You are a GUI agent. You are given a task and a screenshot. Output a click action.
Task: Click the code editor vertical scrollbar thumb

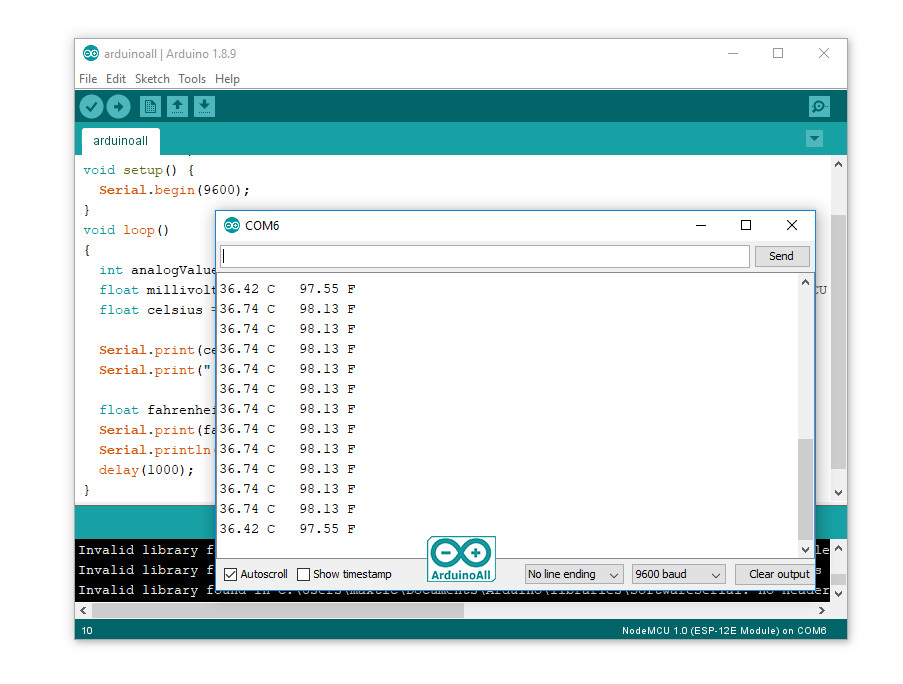(838, 342)
